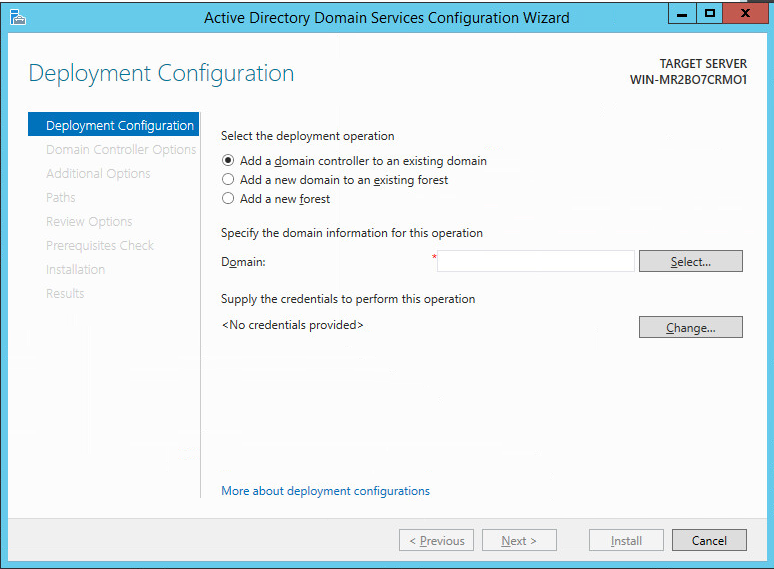Go to Domain Controller Options step
774x569 pixels.
click(120, 150)
